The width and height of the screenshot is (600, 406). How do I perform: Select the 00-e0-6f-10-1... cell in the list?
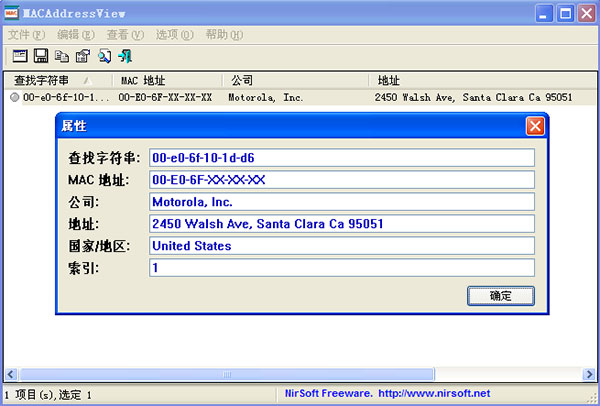point(66,98)
